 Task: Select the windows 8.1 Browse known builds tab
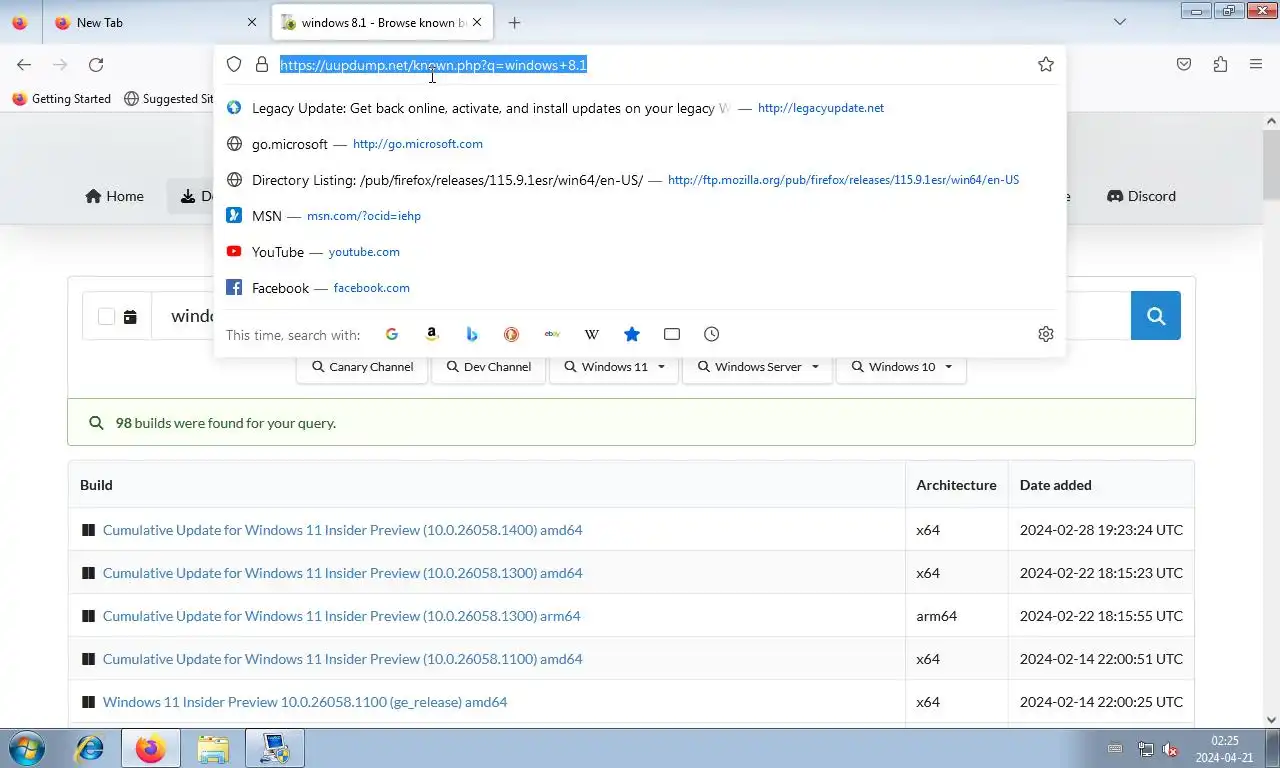tap(383, 22)
